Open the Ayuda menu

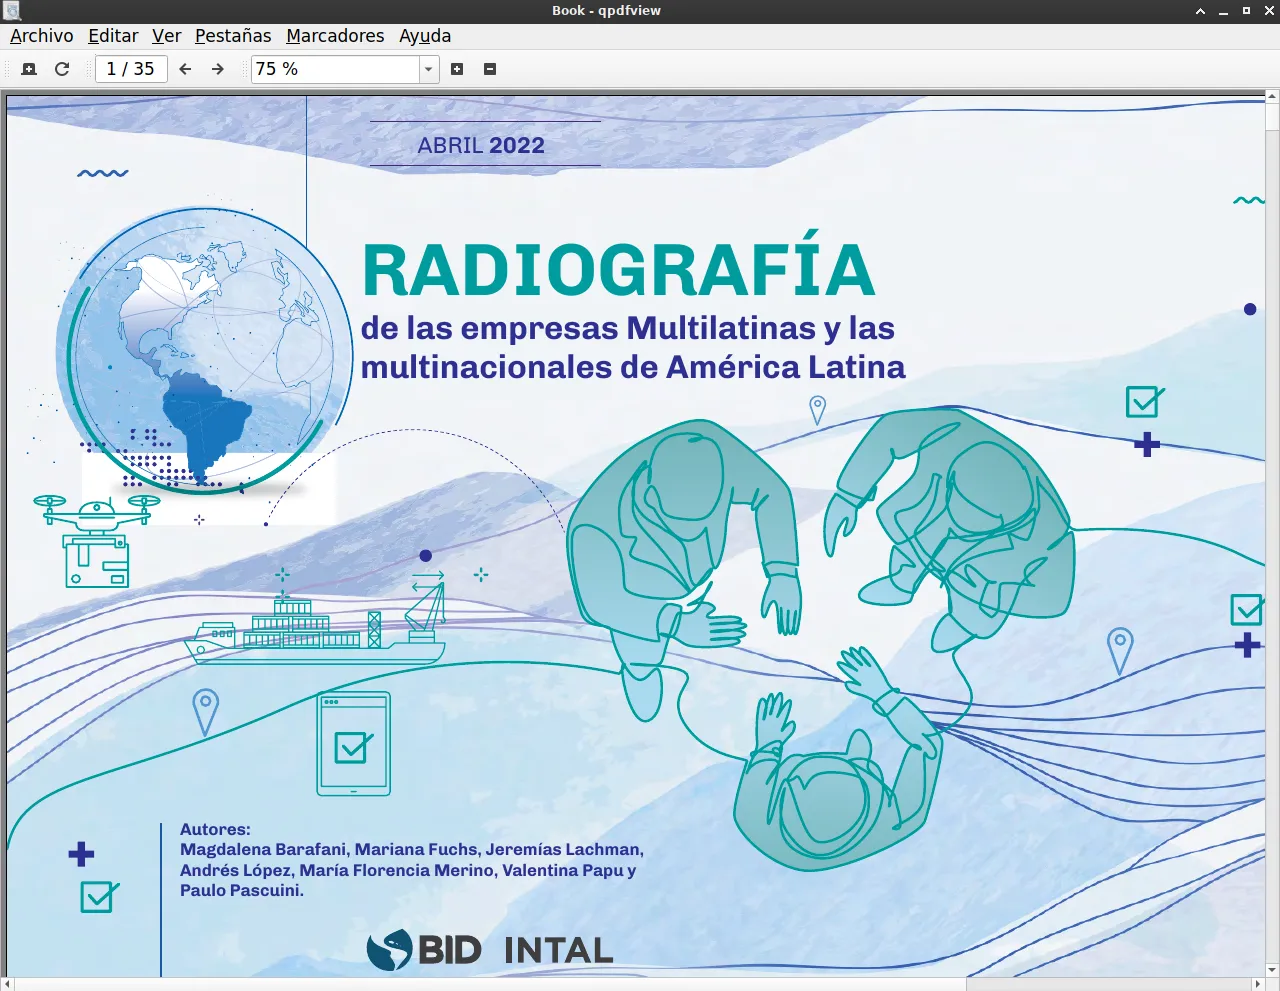click(x=425, y=36)
